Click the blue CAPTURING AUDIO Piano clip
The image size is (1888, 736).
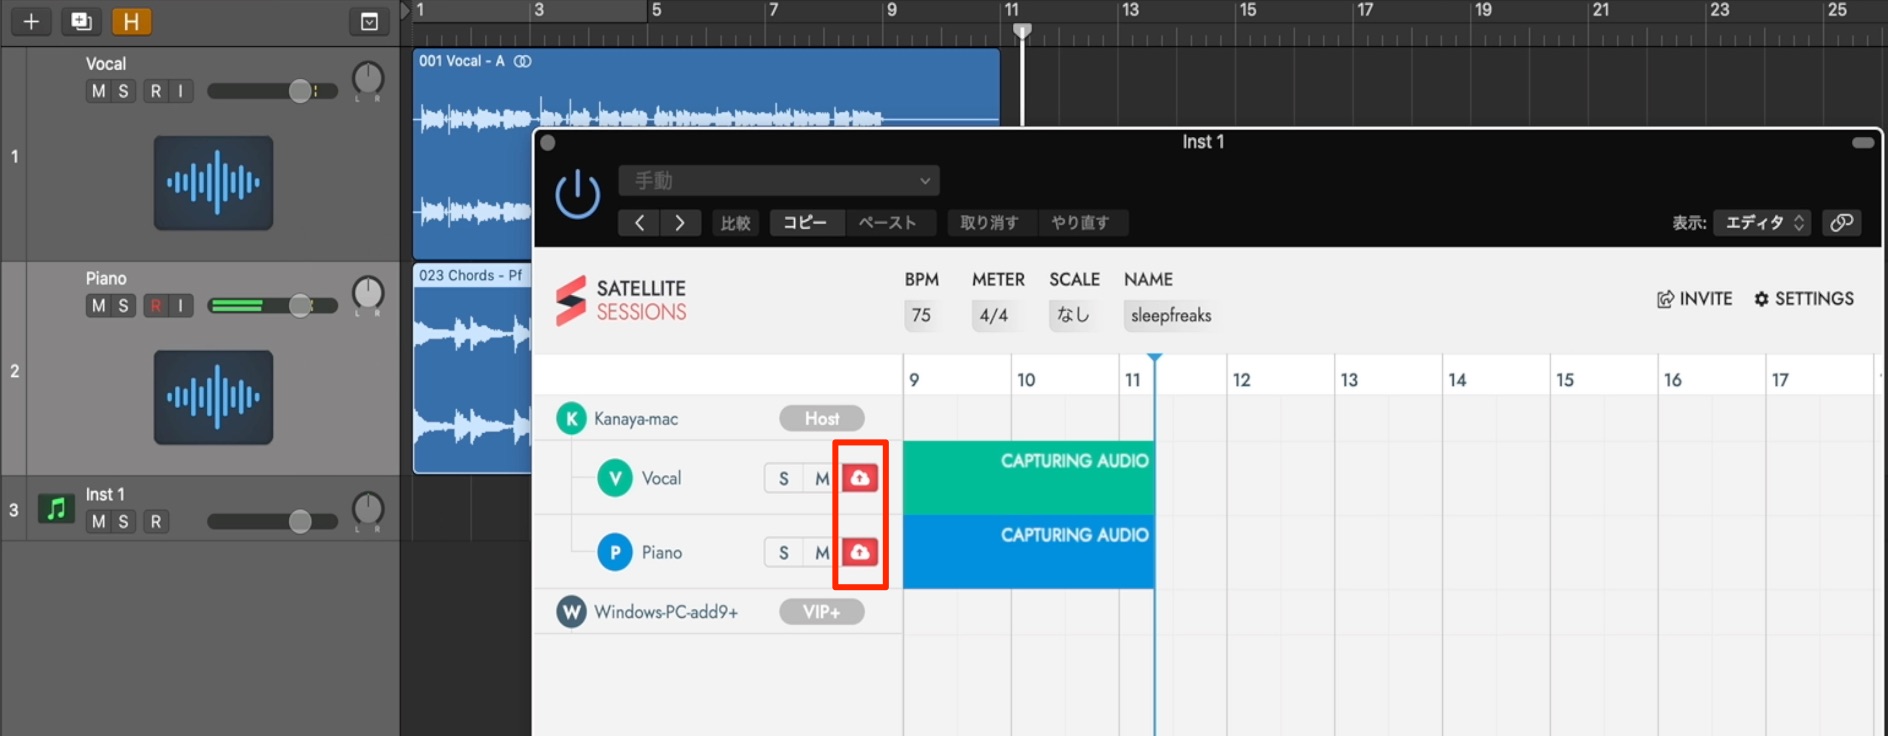pos(1029,552)
